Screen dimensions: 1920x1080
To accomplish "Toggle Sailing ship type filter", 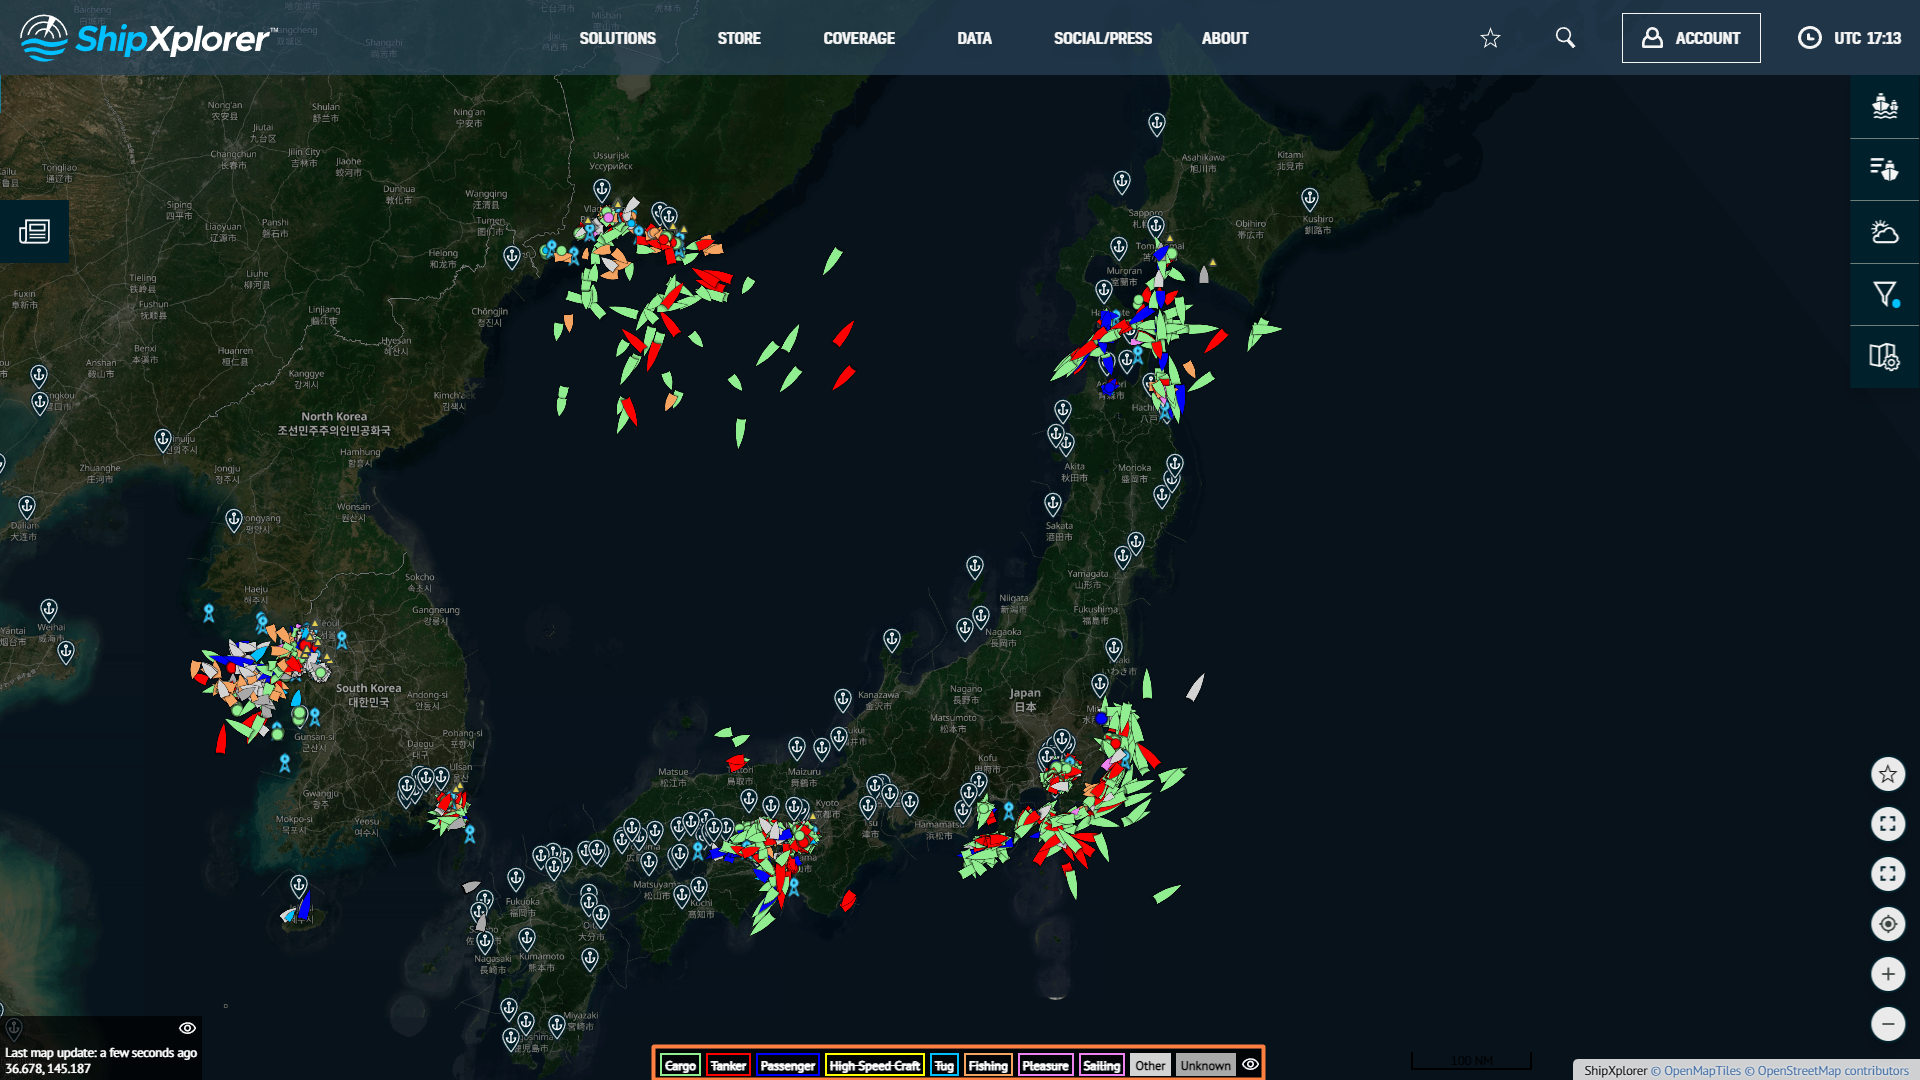I will click(x=1101, y=1065).
